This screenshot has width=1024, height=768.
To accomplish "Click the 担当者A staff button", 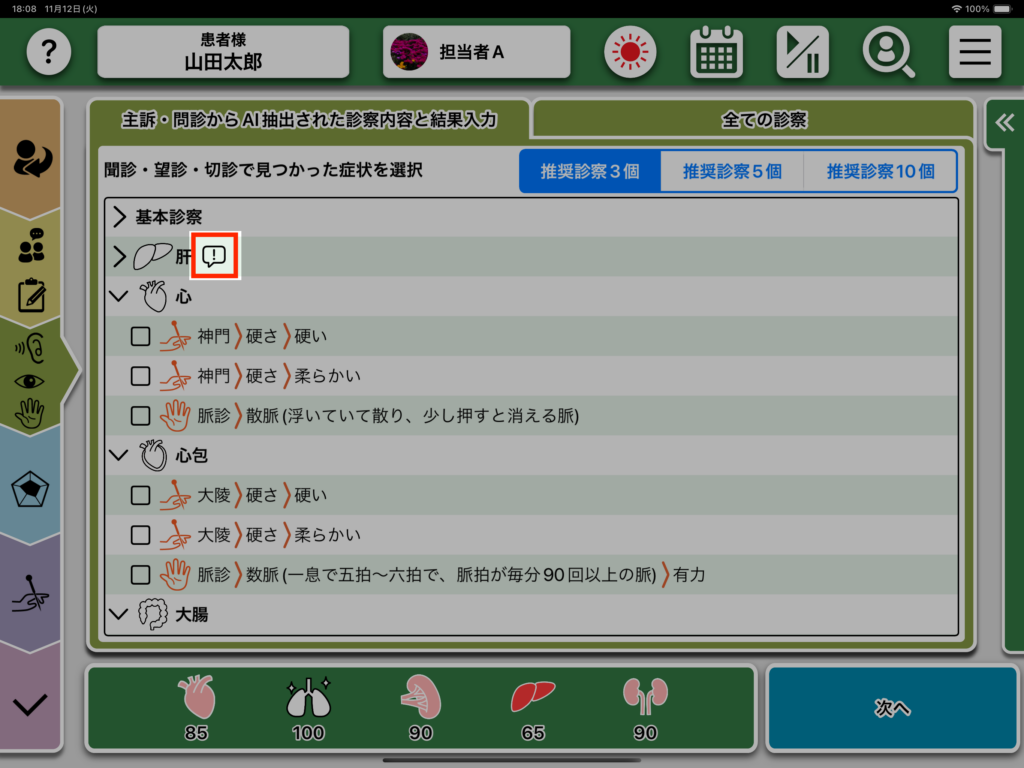I will click(476, 52).
